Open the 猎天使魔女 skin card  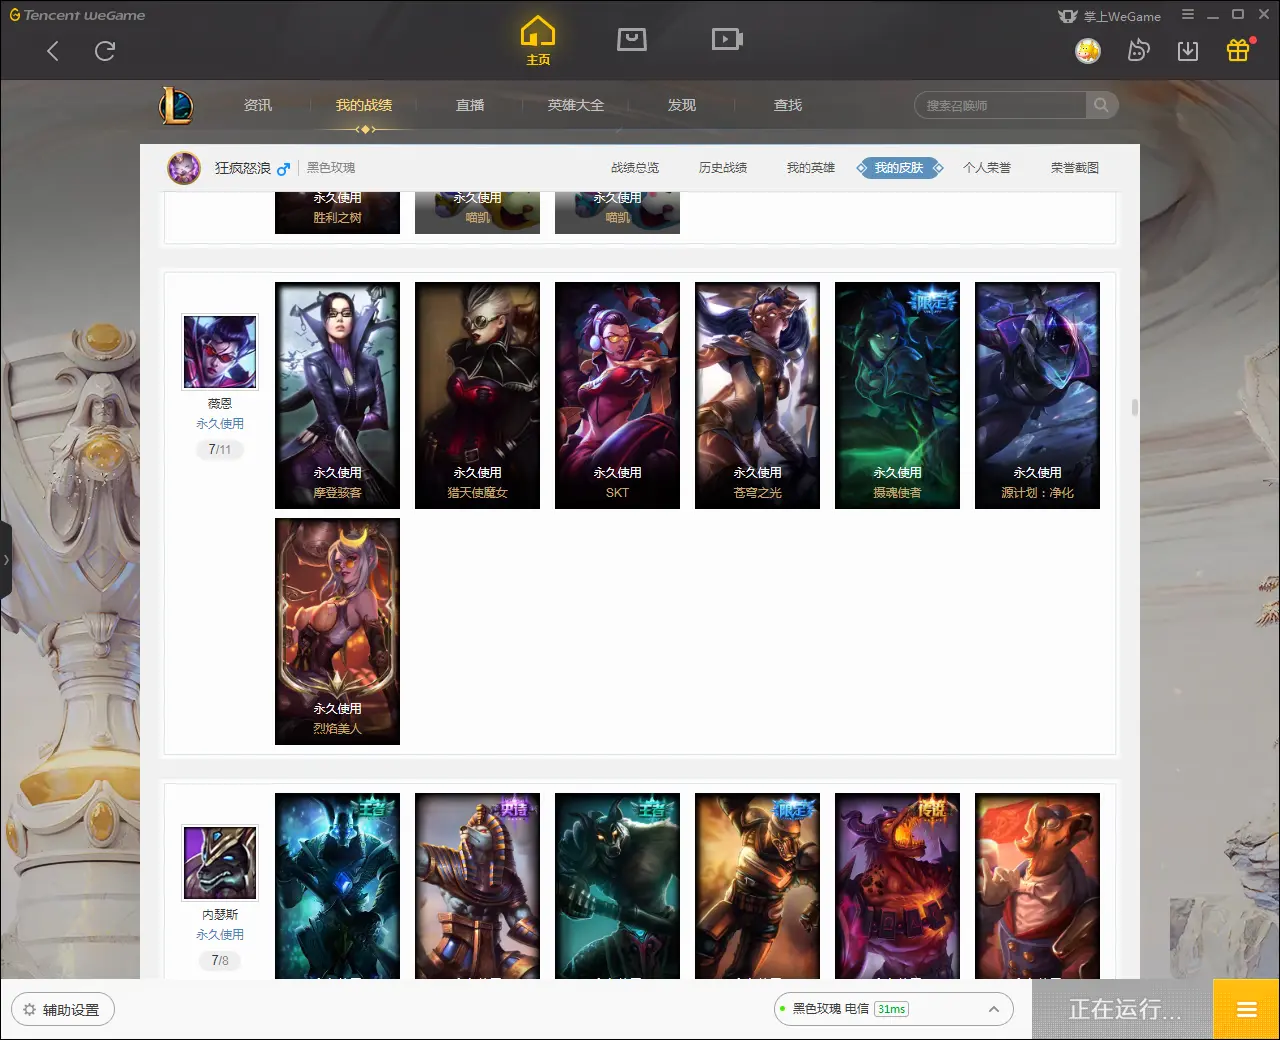477,395
